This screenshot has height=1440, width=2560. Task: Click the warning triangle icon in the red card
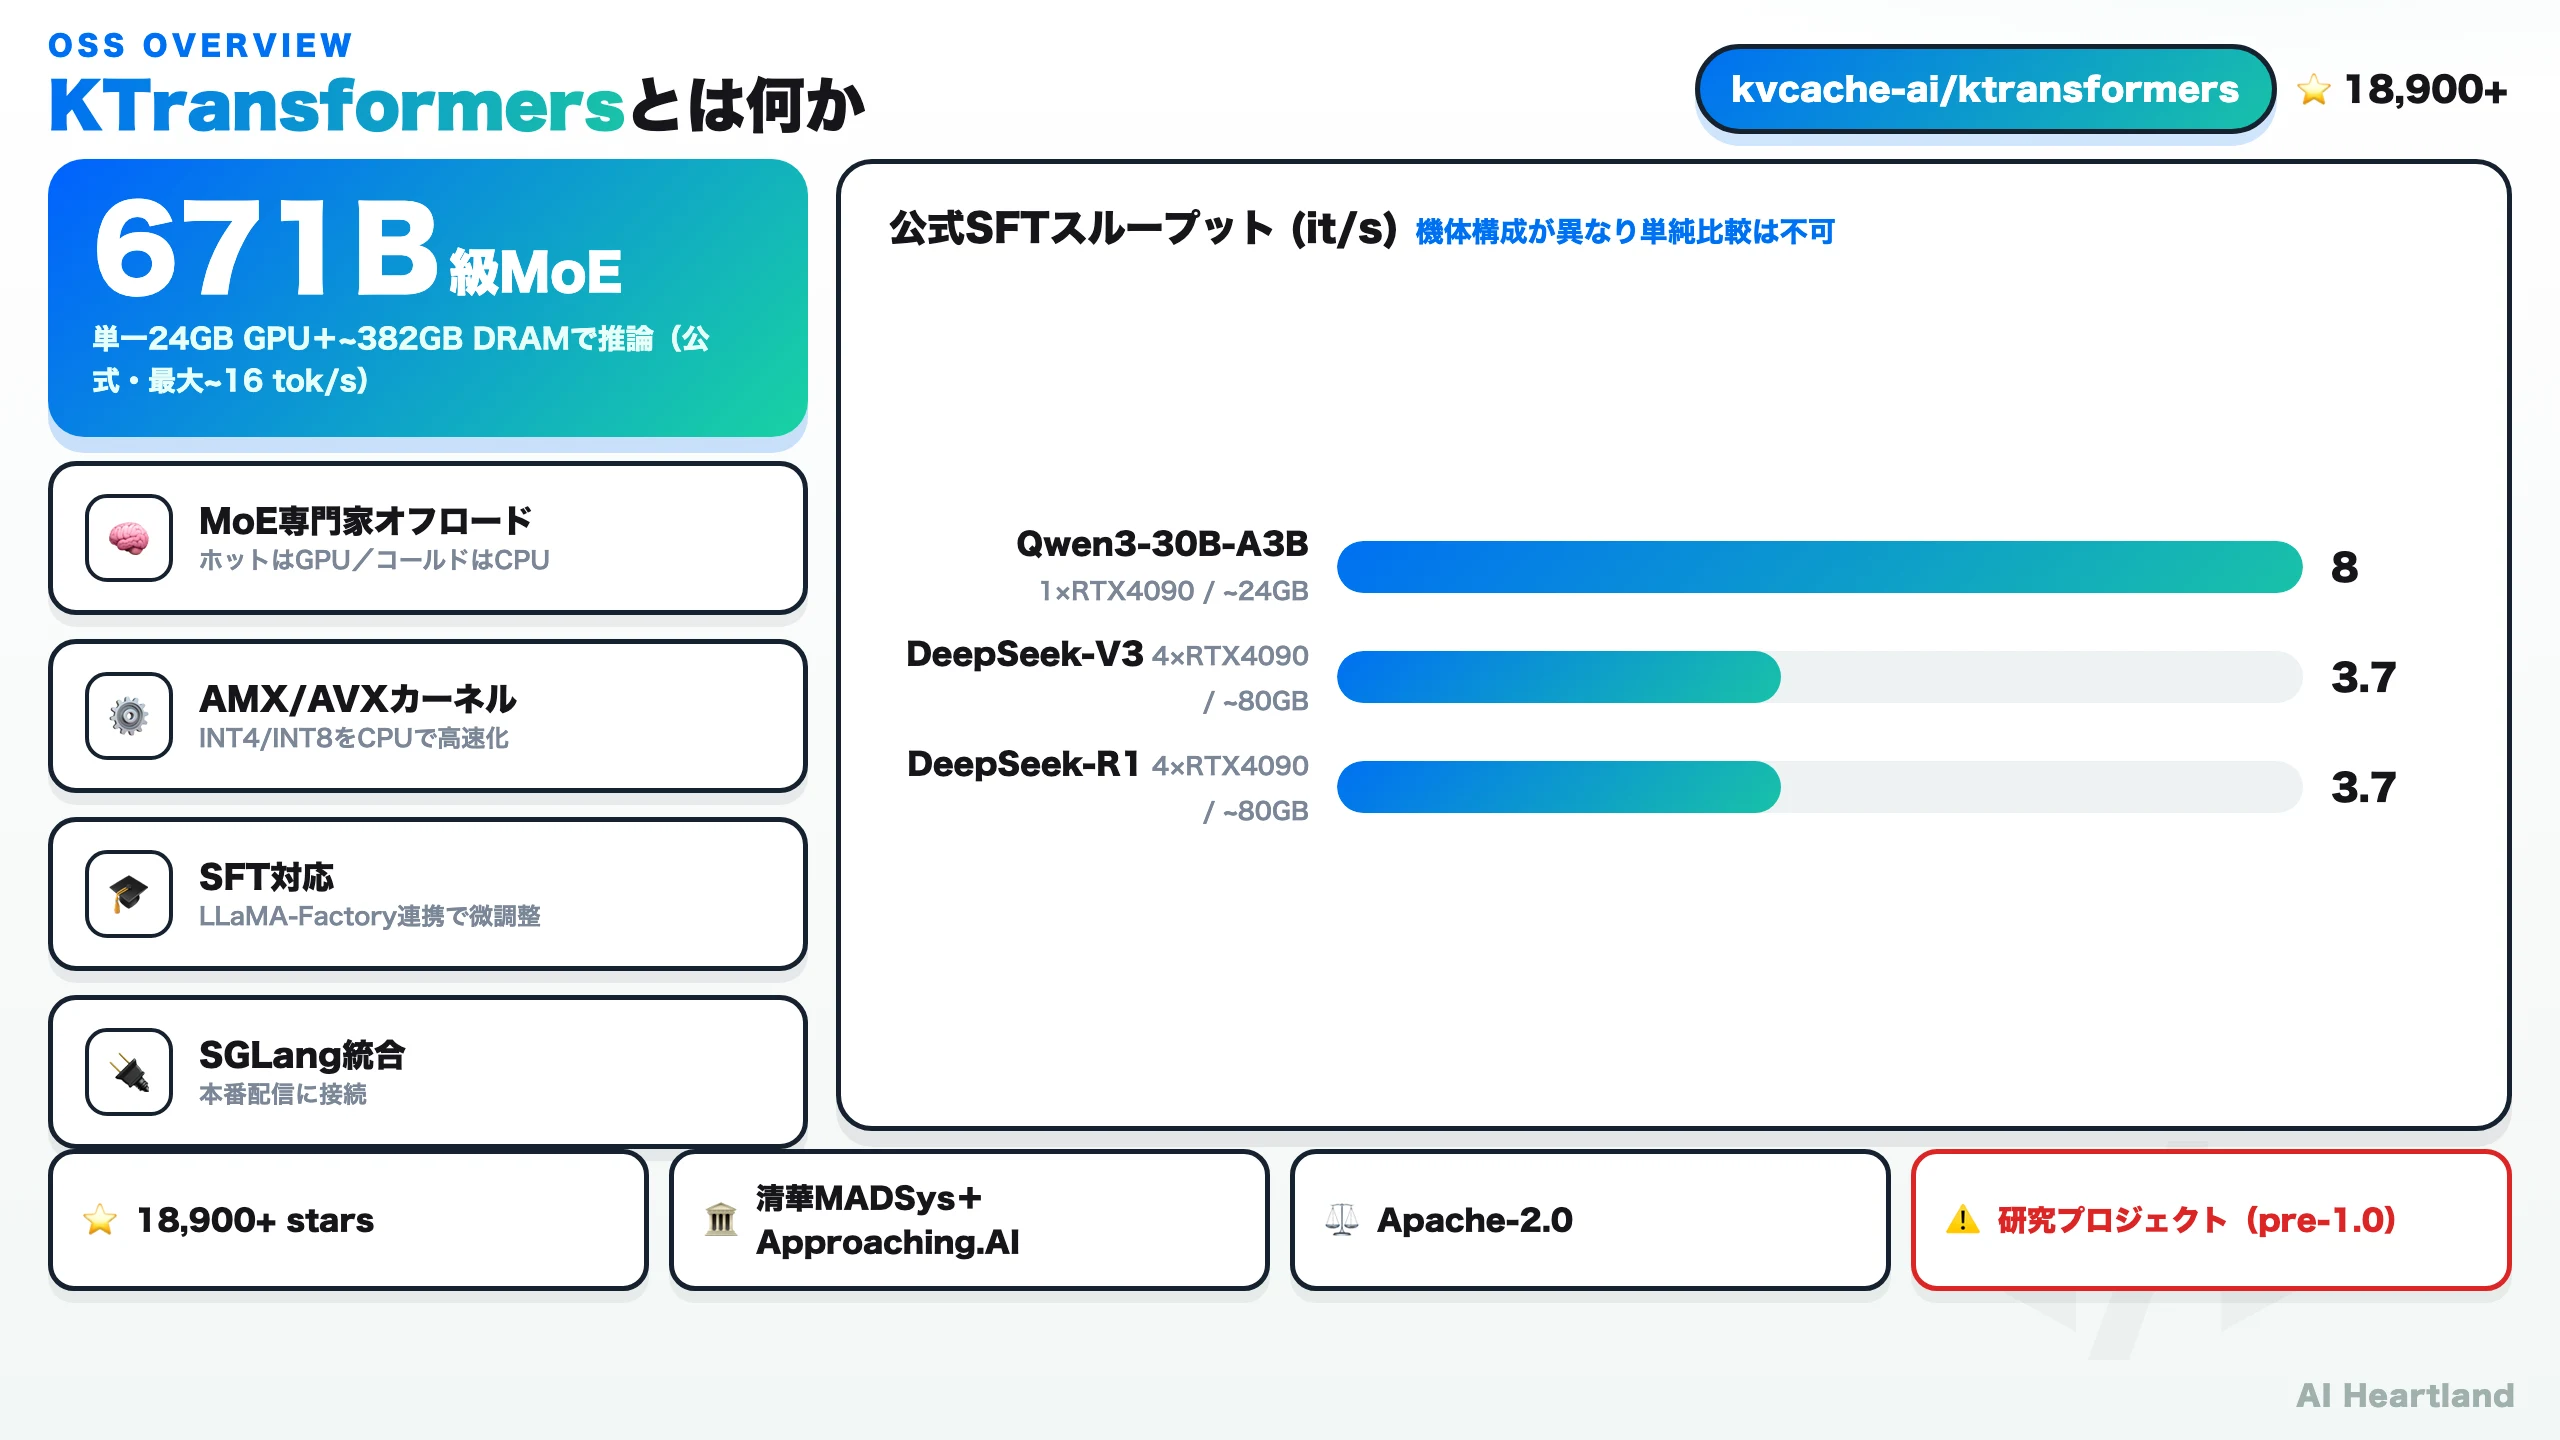[x=1963, y=1220]
